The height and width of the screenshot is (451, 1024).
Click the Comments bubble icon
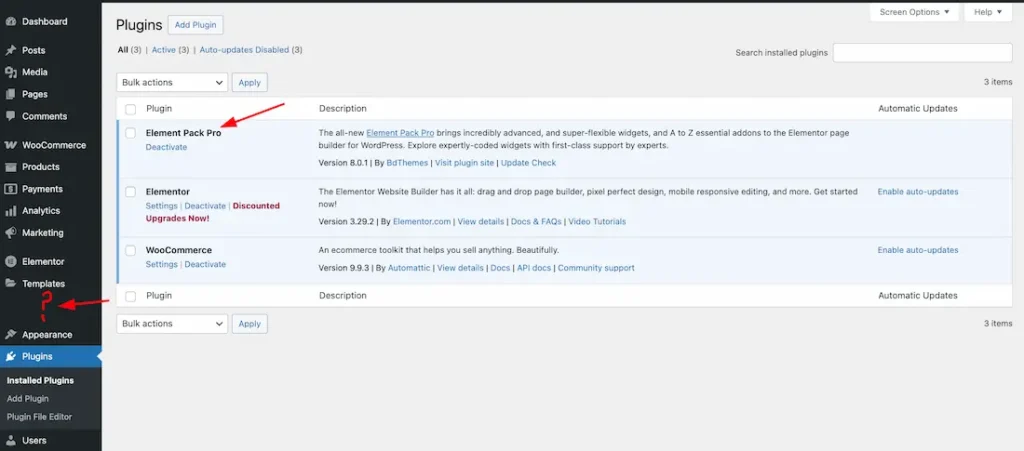[x=11, y=116]
